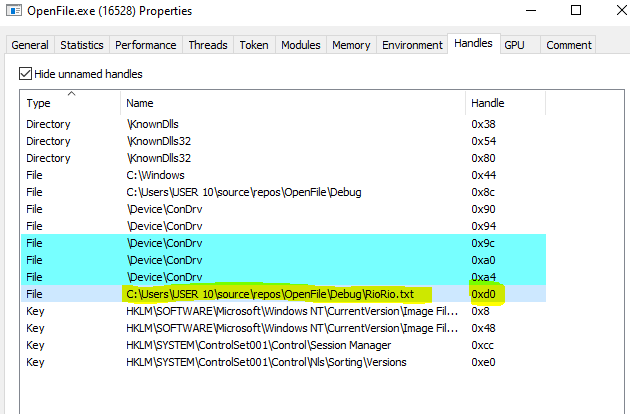Viewport: 630px width, 414px height.
Task: Open the Modules tab
Action: point(301,45)
